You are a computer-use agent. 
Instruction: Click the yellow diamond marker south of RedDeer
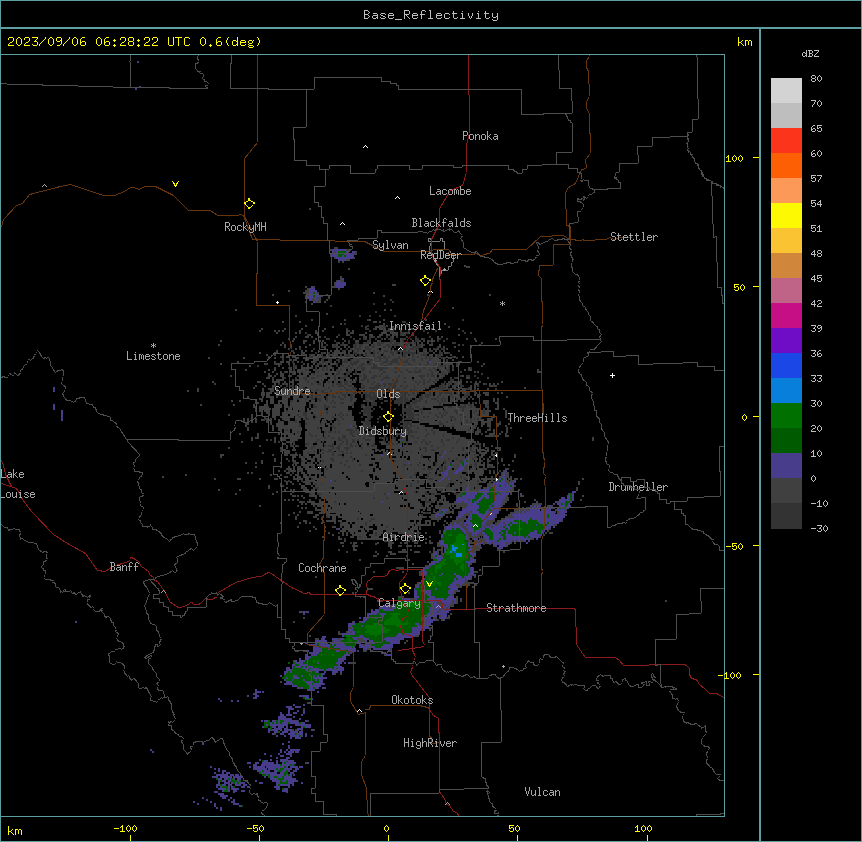pos(425,281)
